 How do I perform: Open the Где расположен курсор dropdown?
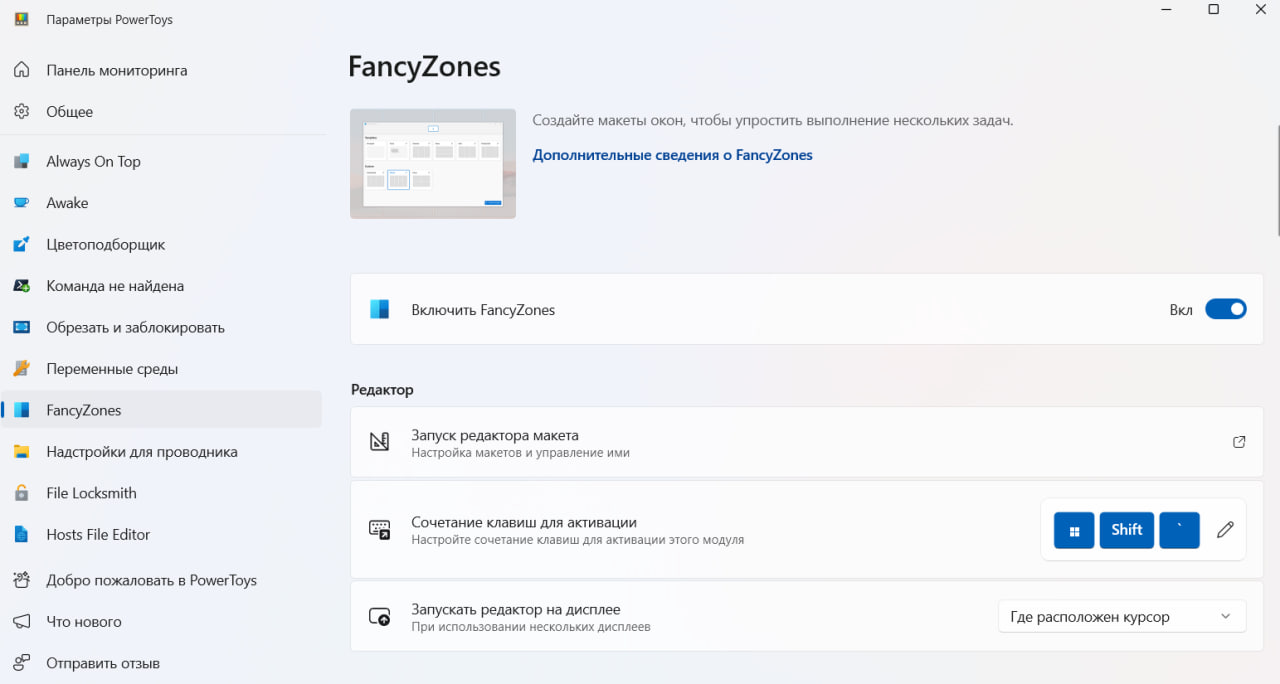1121,617
